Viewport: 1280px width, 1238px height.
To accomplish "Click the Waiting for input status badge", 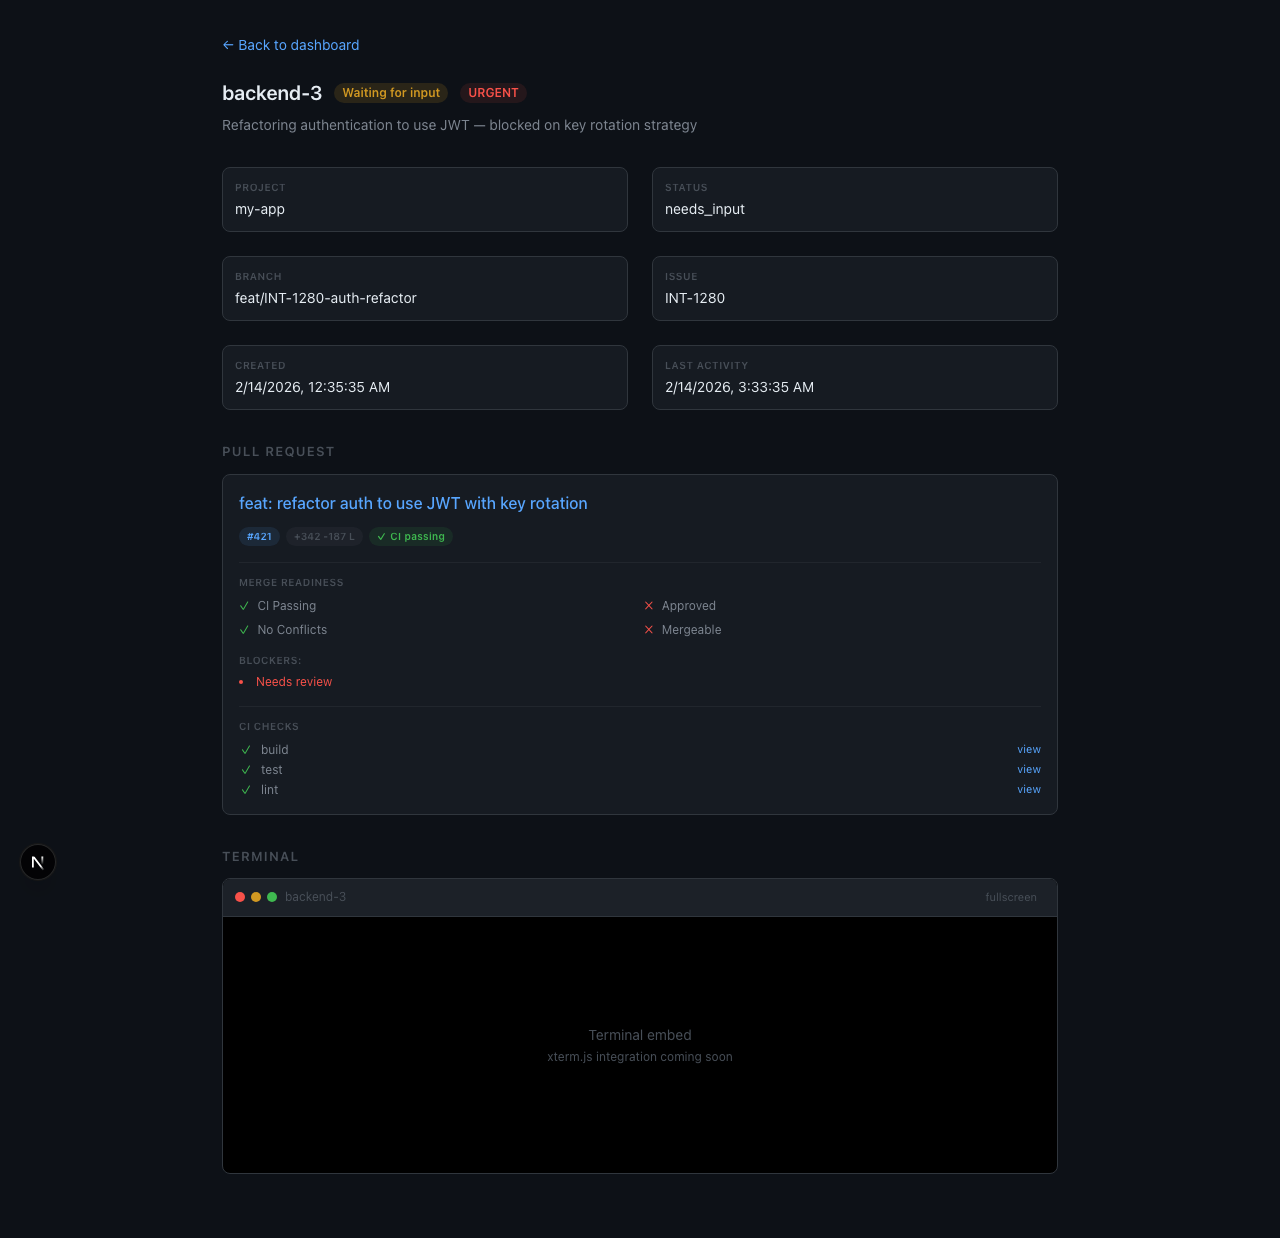I will [x=391, y=93].
